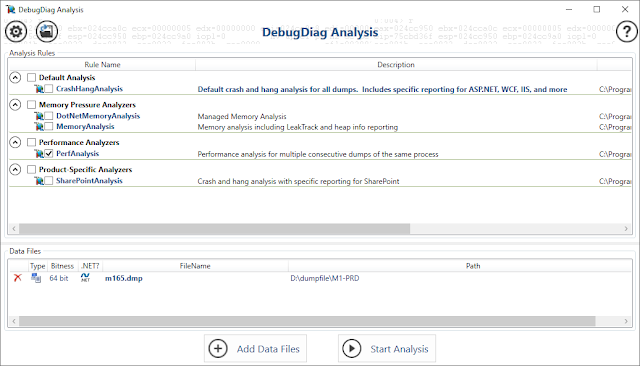
Task: Open the CrashHangAnalysis rule link
Action: tap(89, 89)
